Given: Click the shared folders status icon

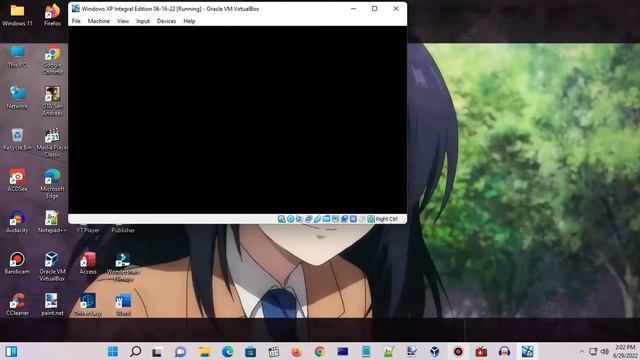Looking at the screenshot, I should (327, 219).
